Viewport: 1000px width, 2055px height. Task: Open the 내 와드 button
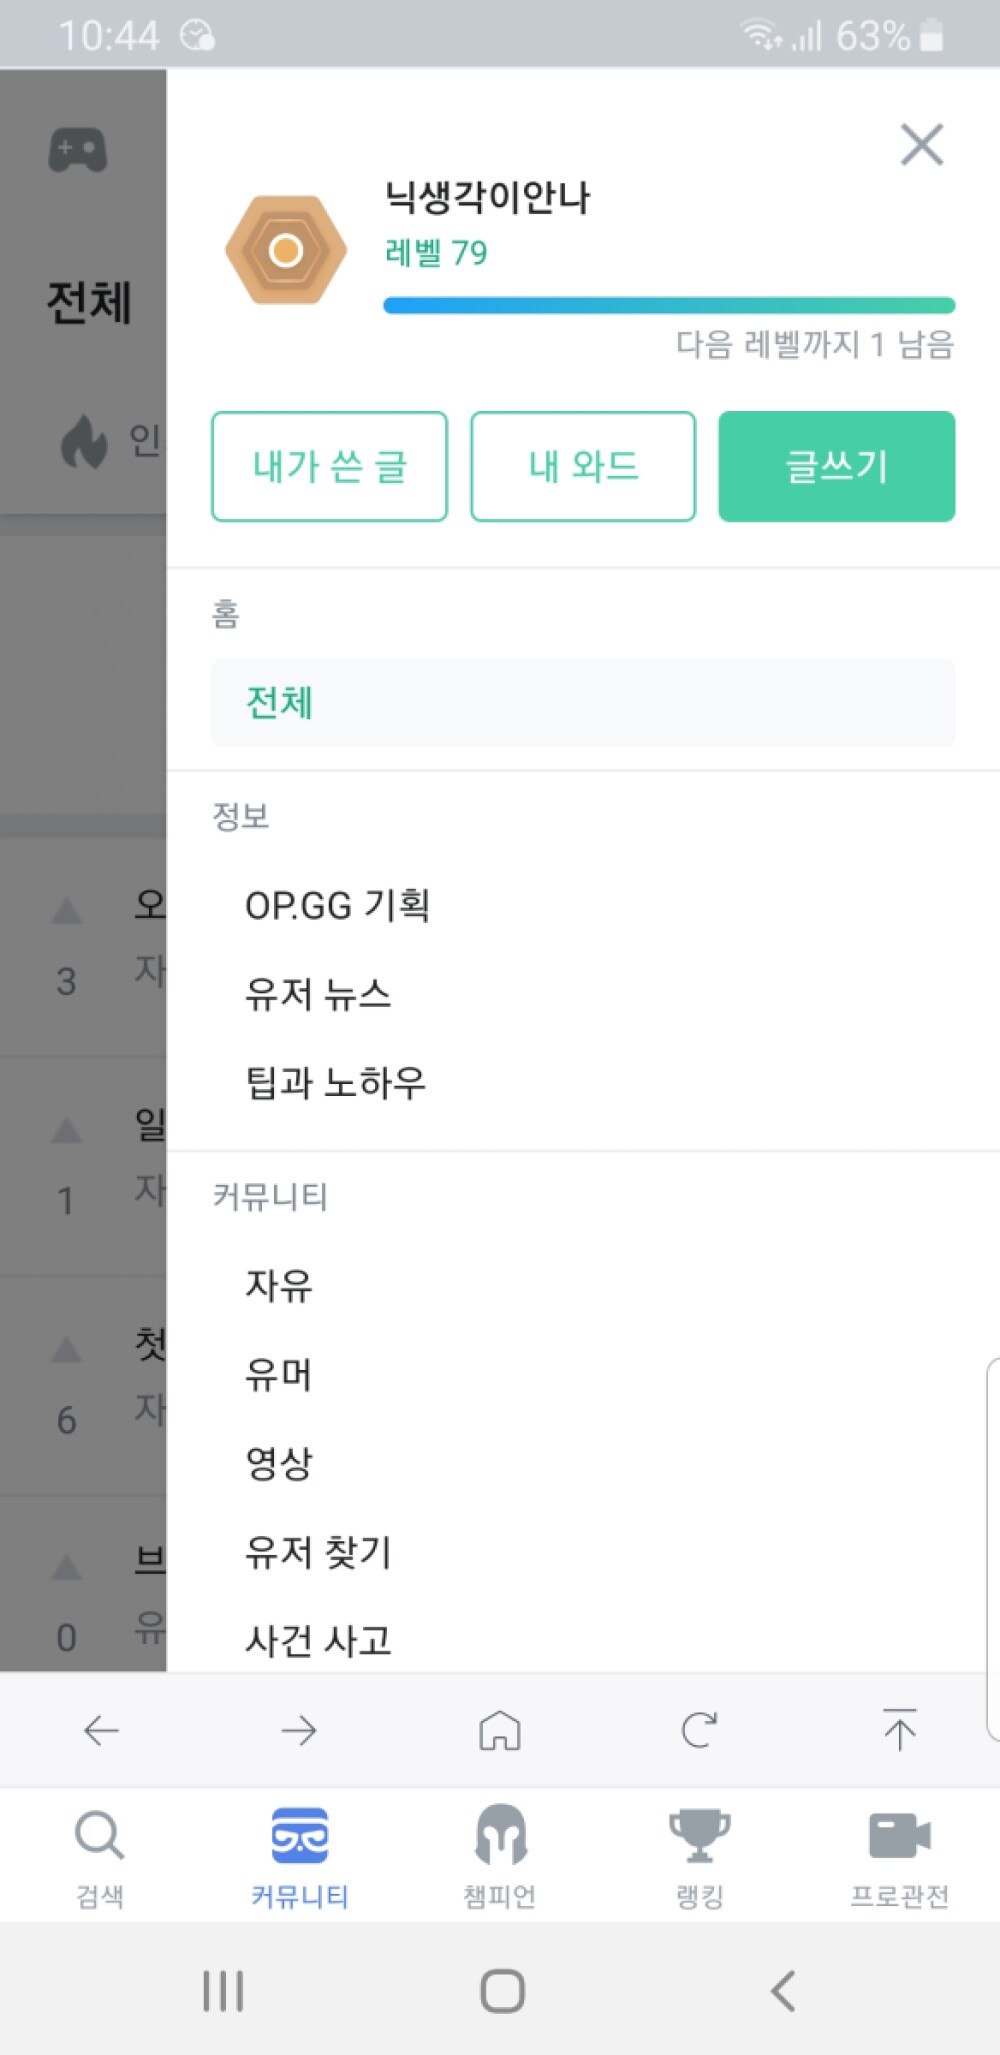[x=583, y=466]
